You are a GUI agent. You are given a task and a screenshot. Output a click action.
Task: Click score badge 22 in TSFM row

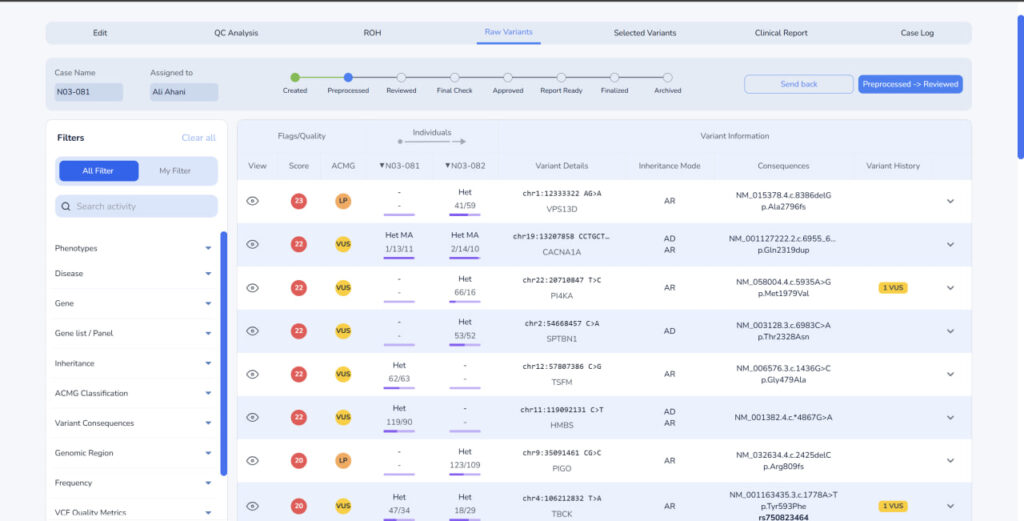[x=299, y=374]
